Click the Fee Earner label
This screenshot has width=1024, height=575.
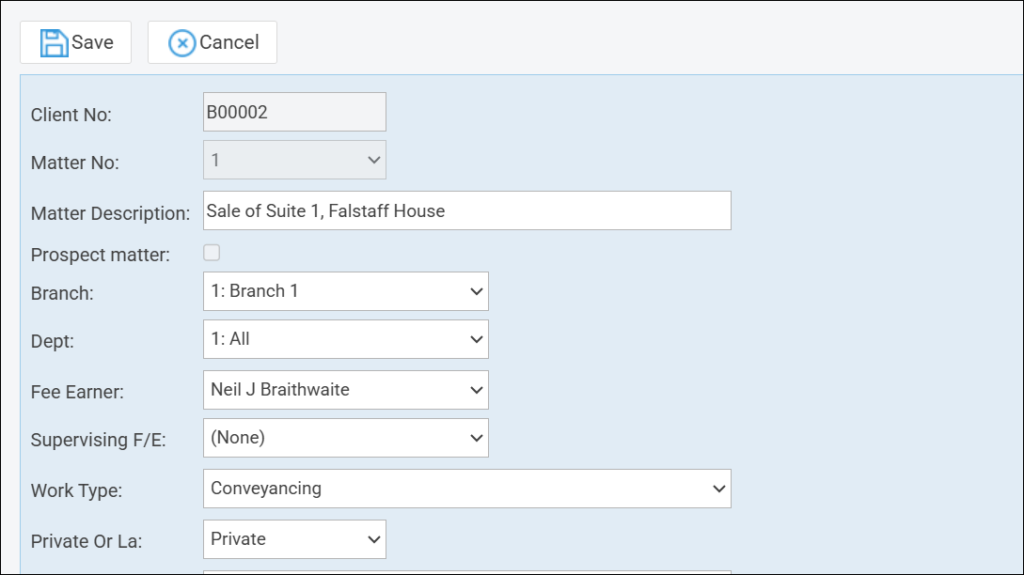pyautogui.click(x=77, y=392)
